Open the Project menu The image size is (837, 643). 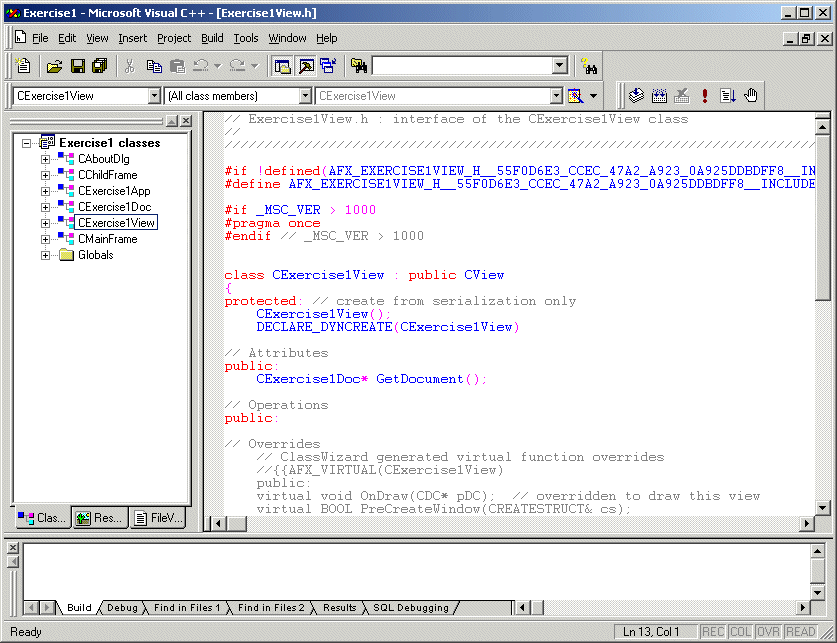[x=173, y=38]
